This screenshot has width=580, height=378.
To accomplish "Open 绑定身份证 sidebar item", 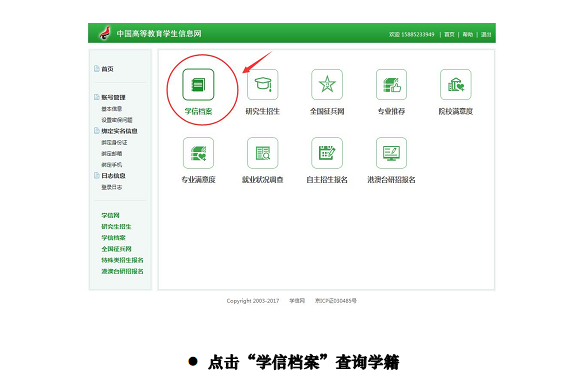I will (114, 142).
